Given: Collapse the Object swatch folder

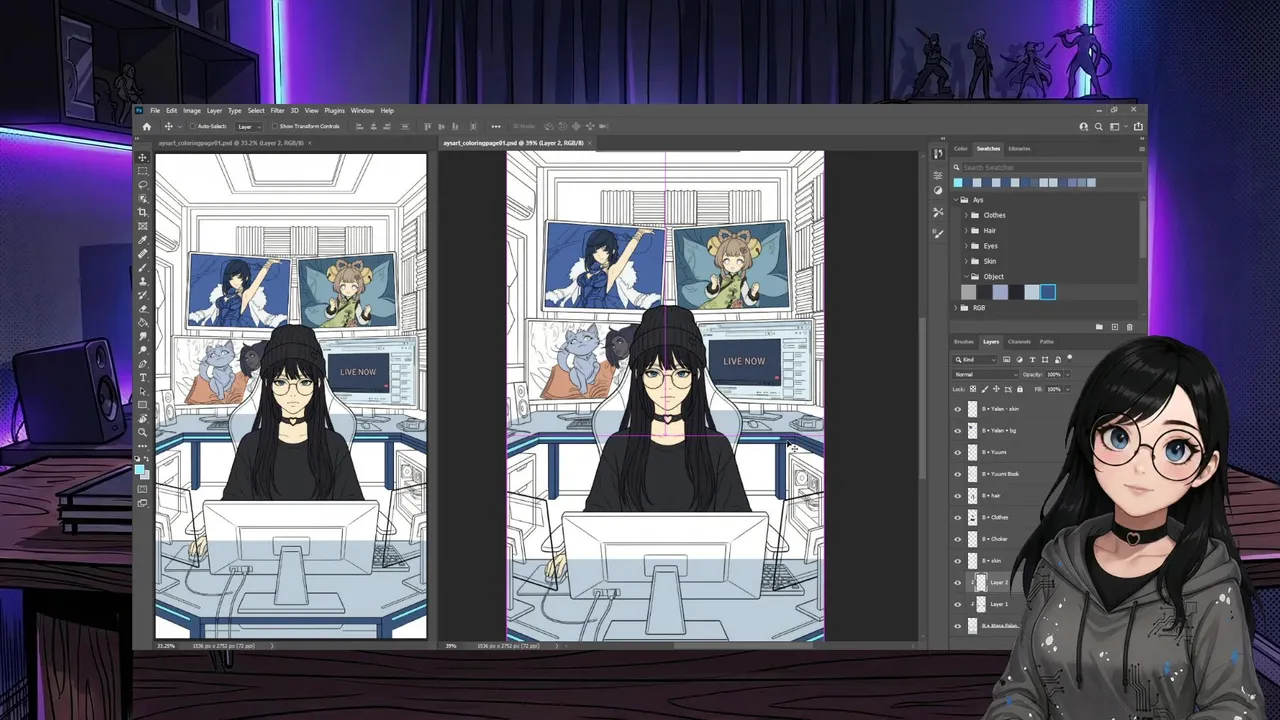Looking at the screenshot, I should tap(966, 276).
